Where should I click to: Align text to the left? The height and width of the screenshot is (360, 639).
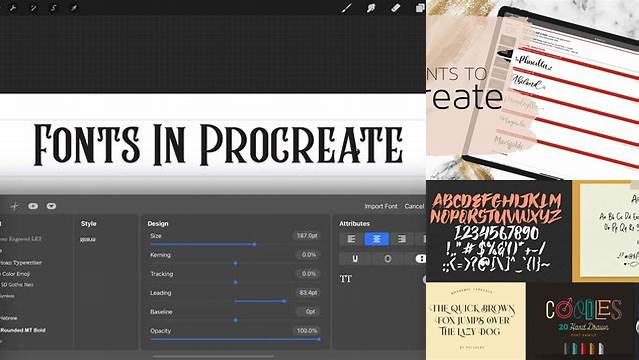(x=351, y=239)
